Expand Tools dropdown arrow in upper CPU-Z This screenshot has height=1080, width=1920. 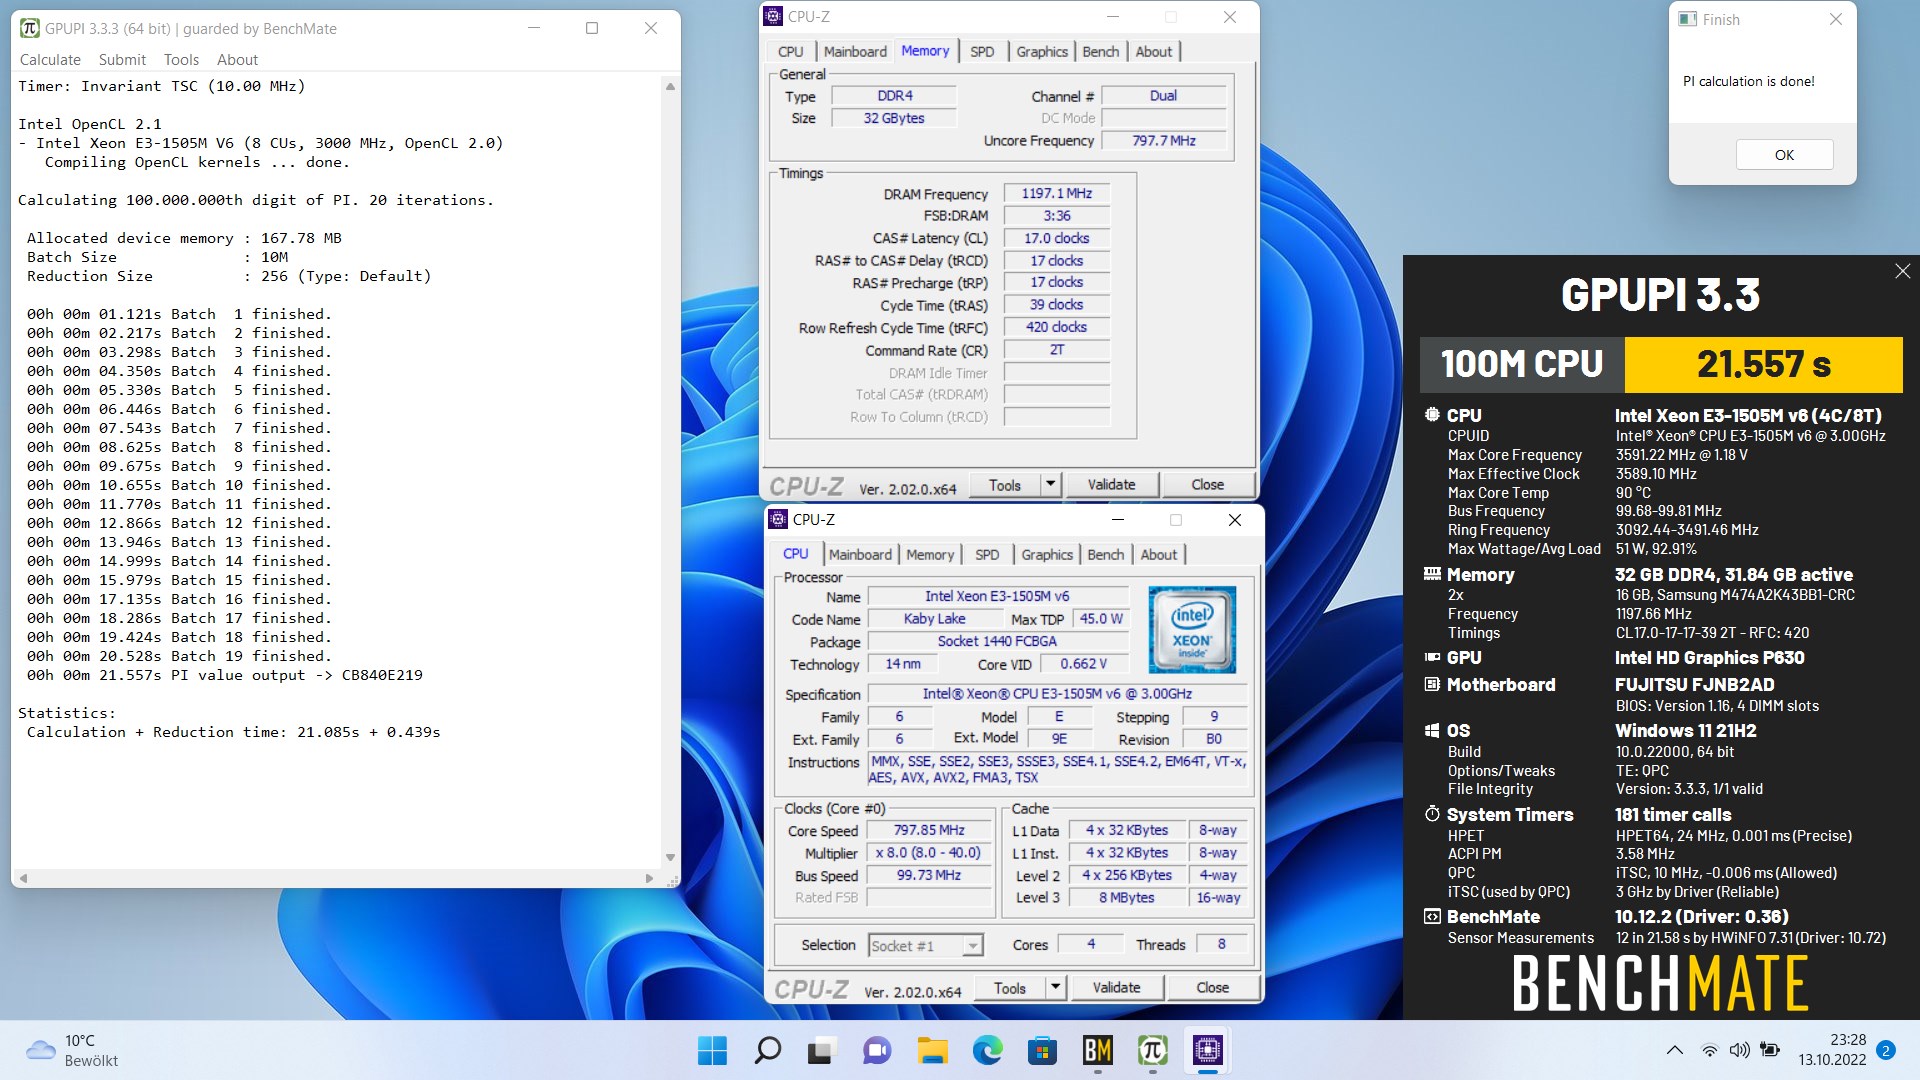point(1050,485)
